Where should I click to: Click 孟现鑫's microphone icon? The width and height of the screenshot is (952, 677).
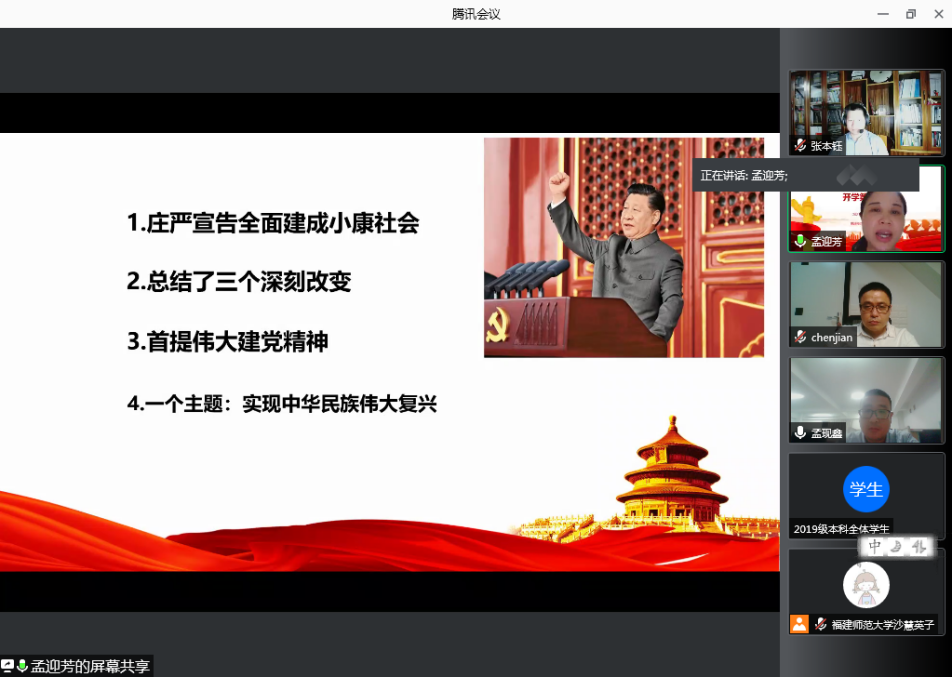[x=800, y=433]
